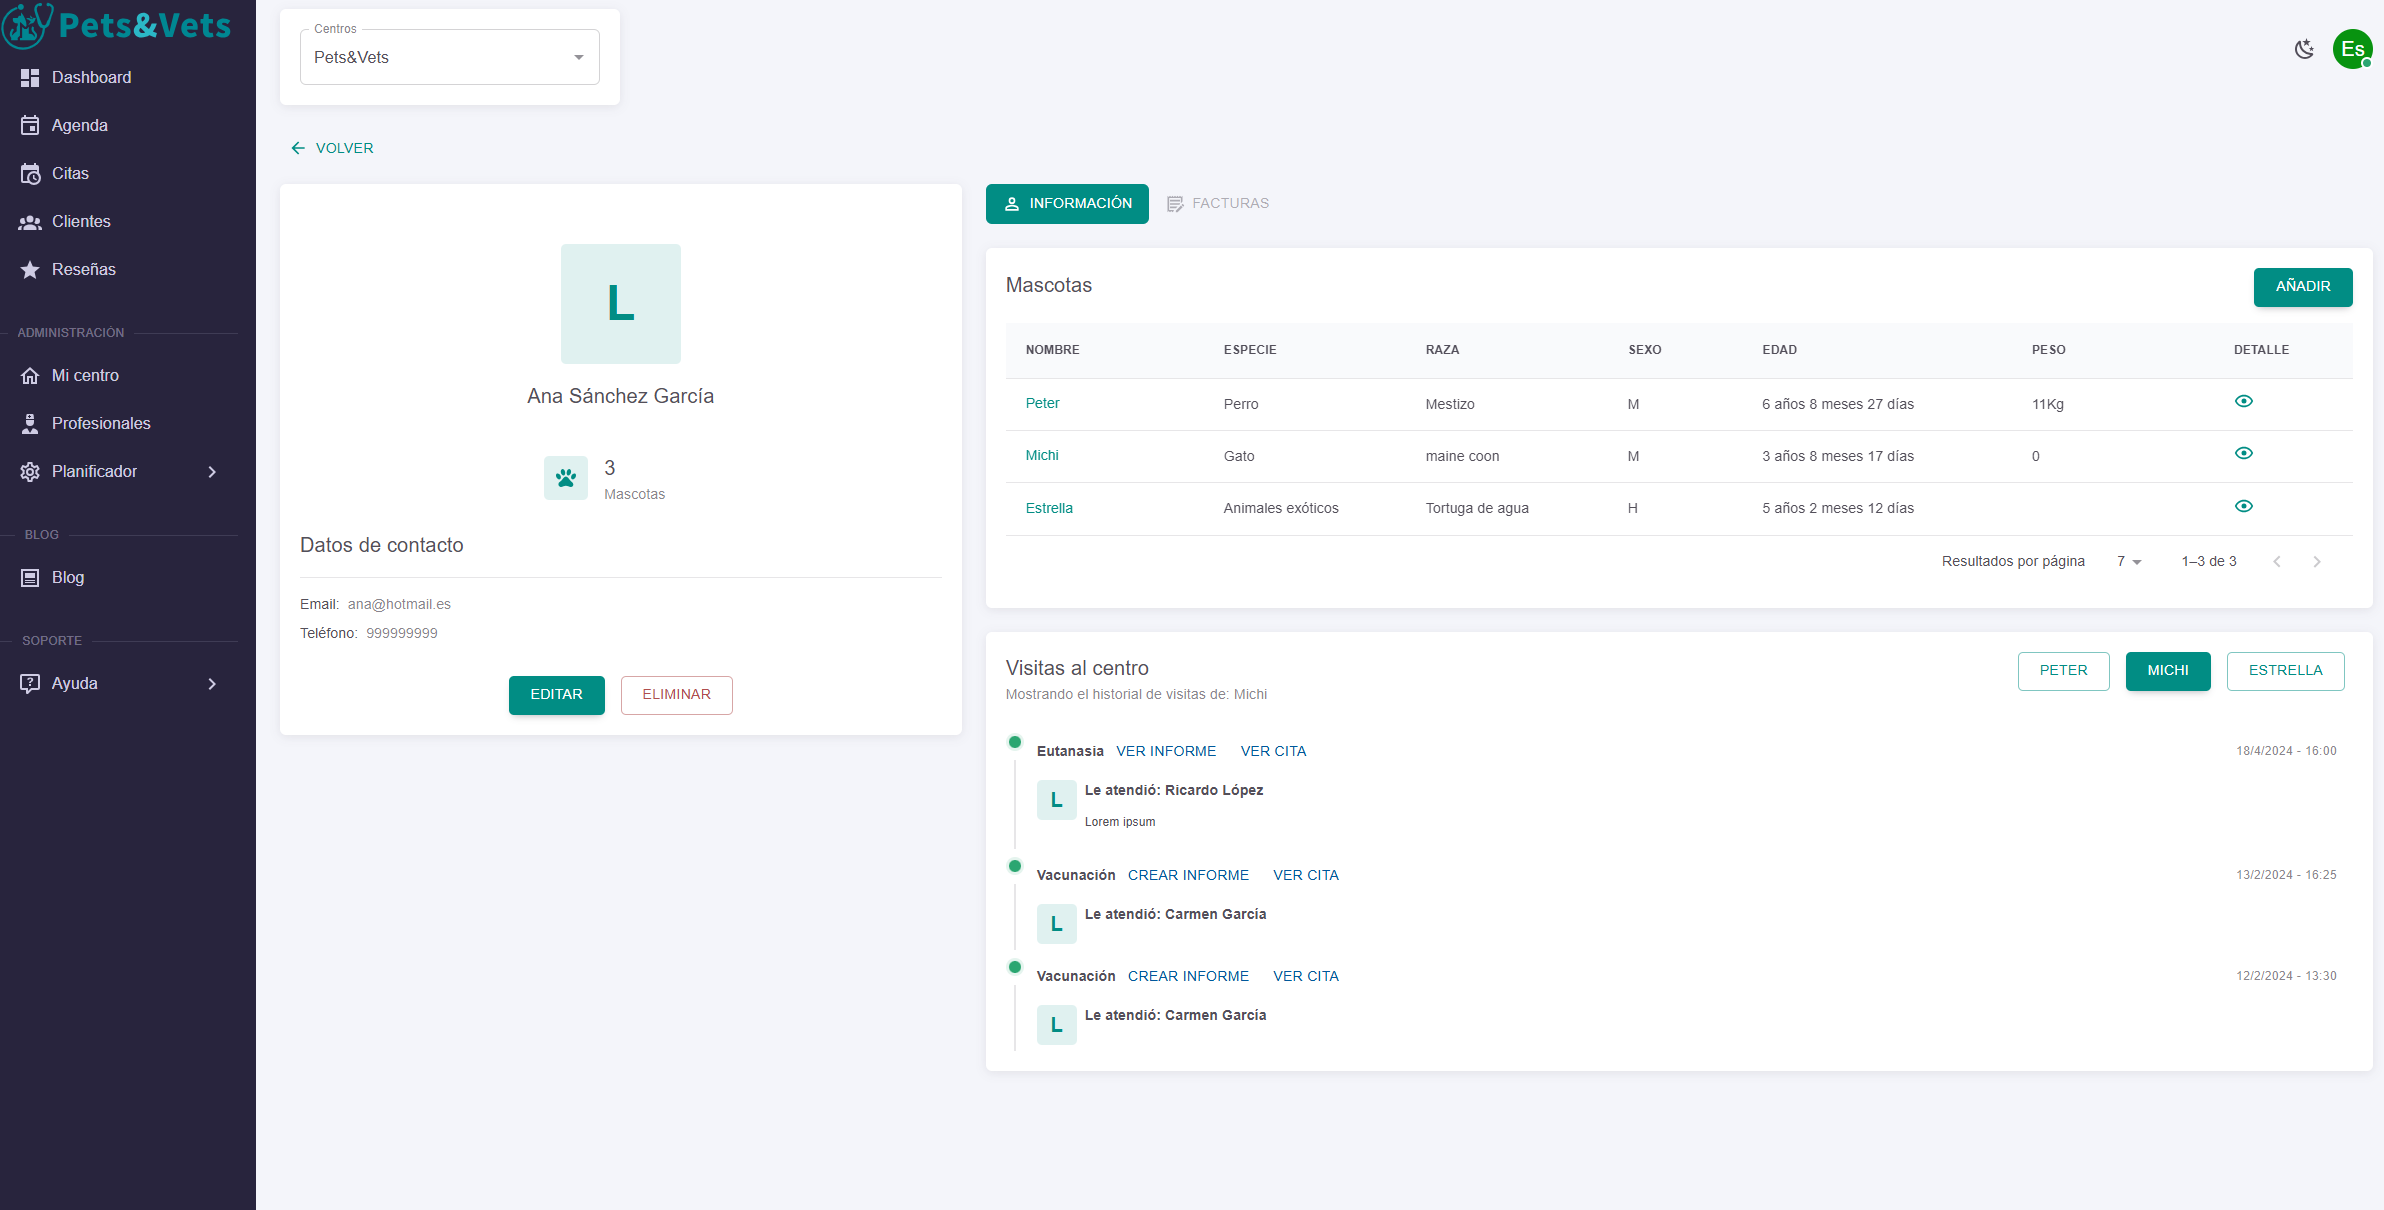Select the Michi visits filter
The image size is (2384, 1210).
tap(2168, 671)
